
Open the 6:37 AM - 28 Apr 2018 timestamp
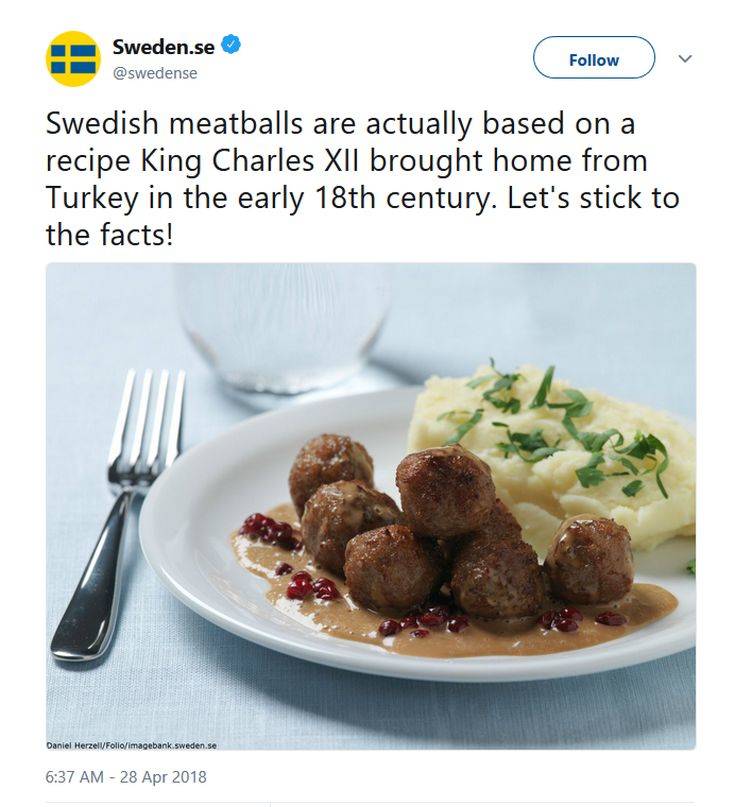[x=125, y=776]
